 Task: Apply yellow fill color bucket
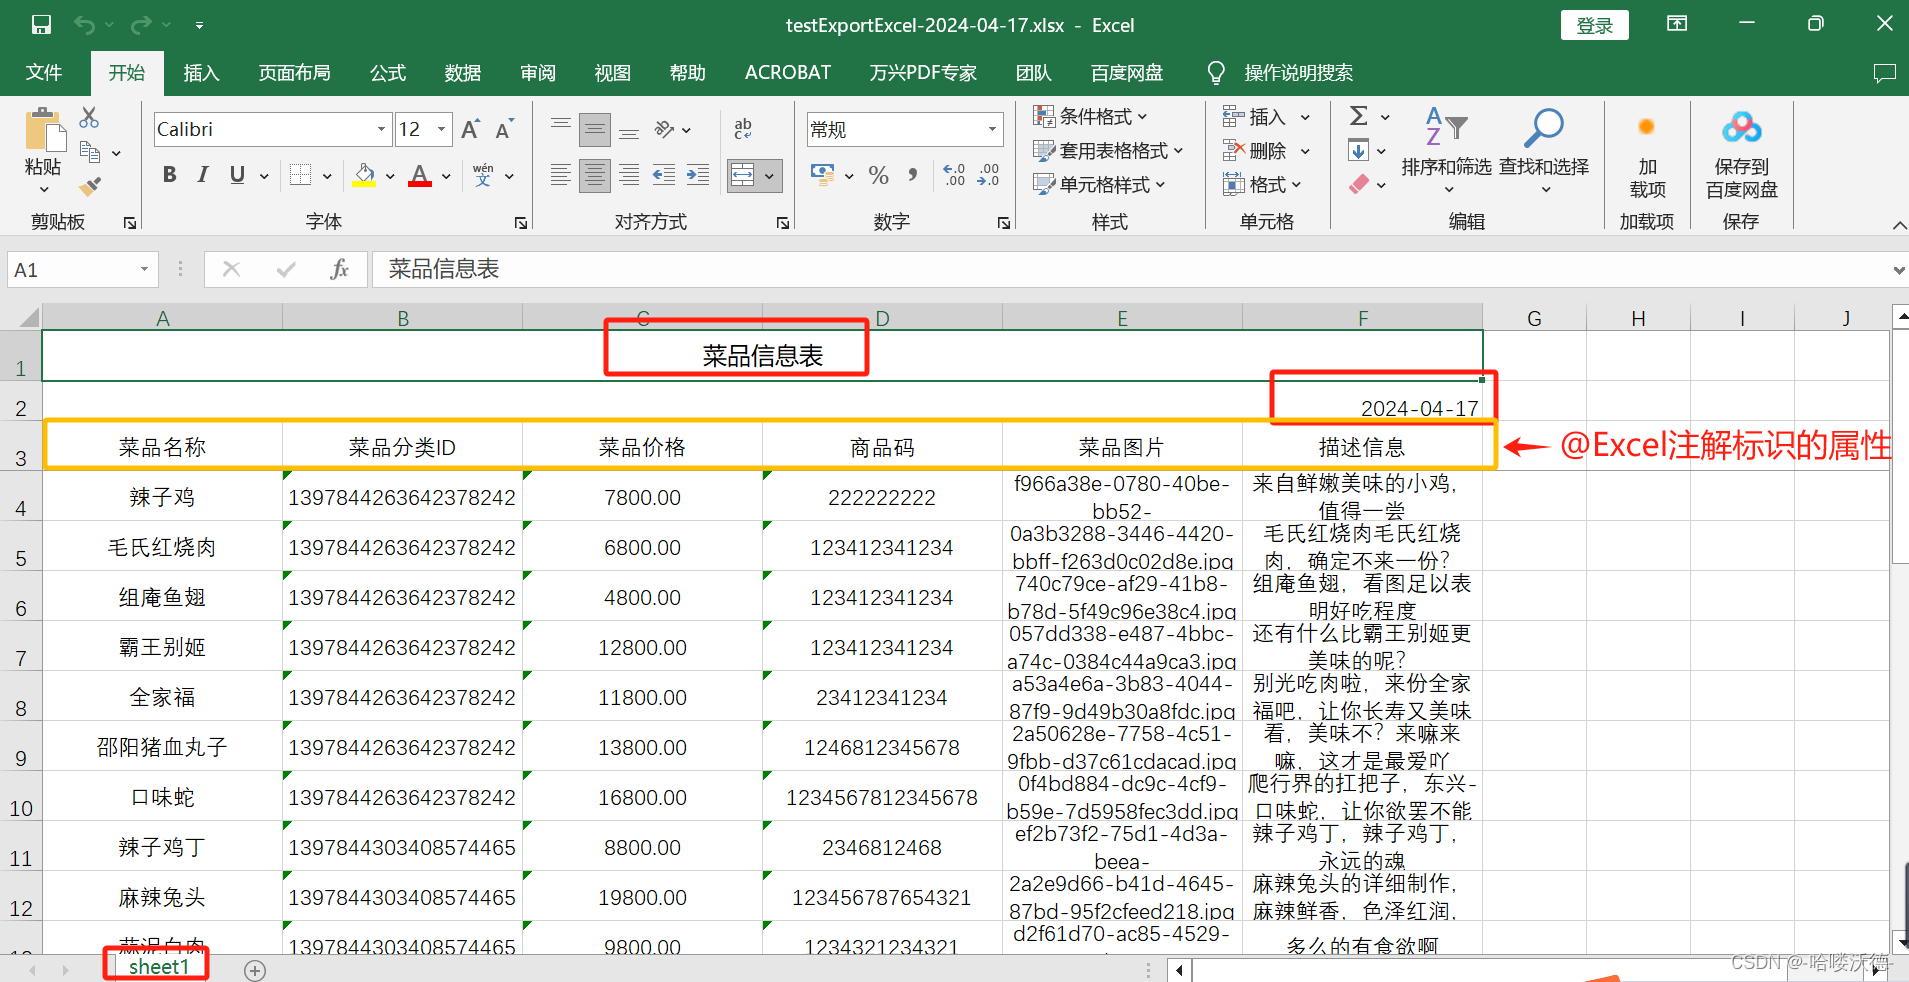365,176
